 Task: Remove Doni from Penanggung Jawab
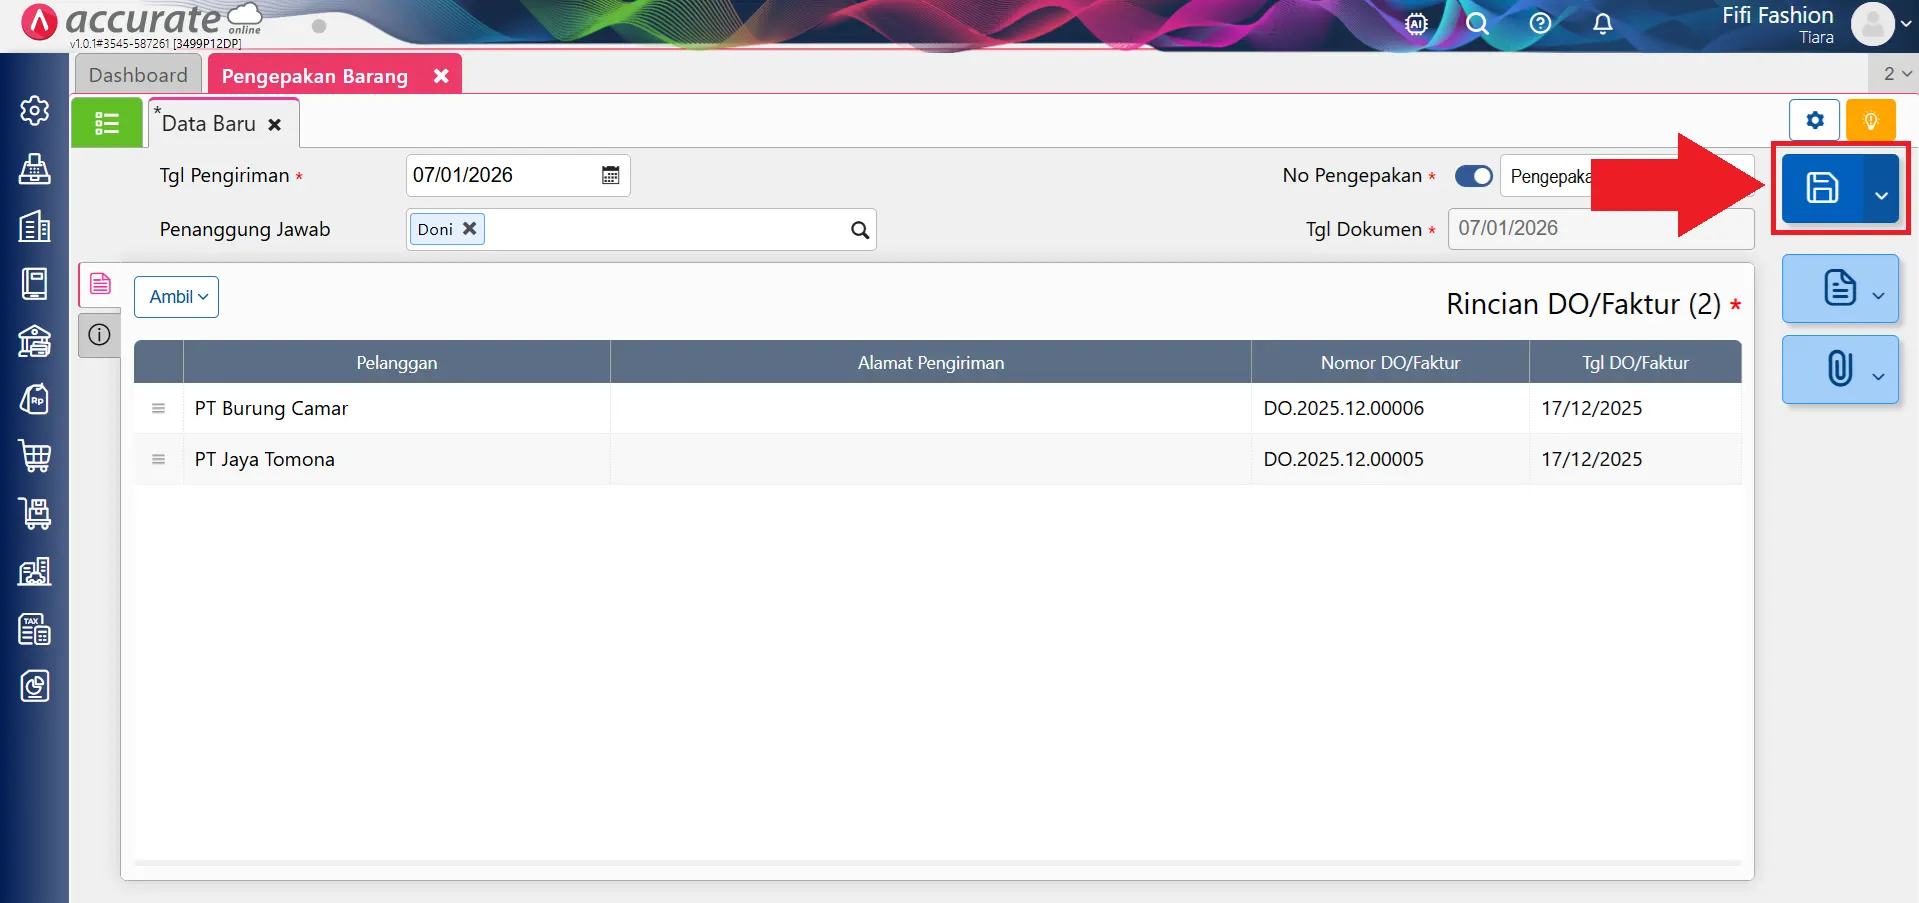click(x=469, y=229)
